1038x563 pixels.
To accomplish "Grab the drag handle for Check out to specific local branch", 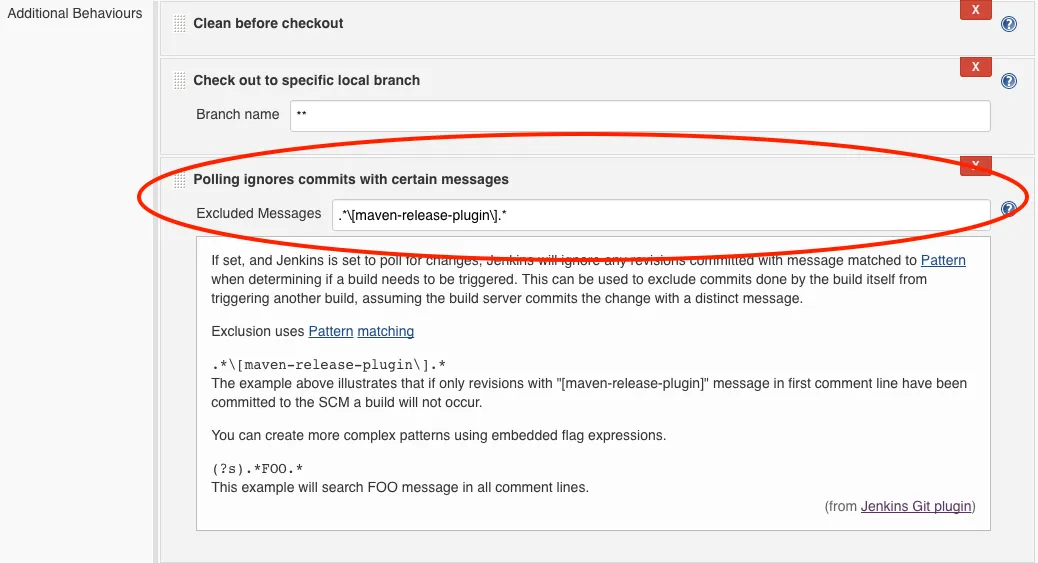I will click(x=180, y=81).
